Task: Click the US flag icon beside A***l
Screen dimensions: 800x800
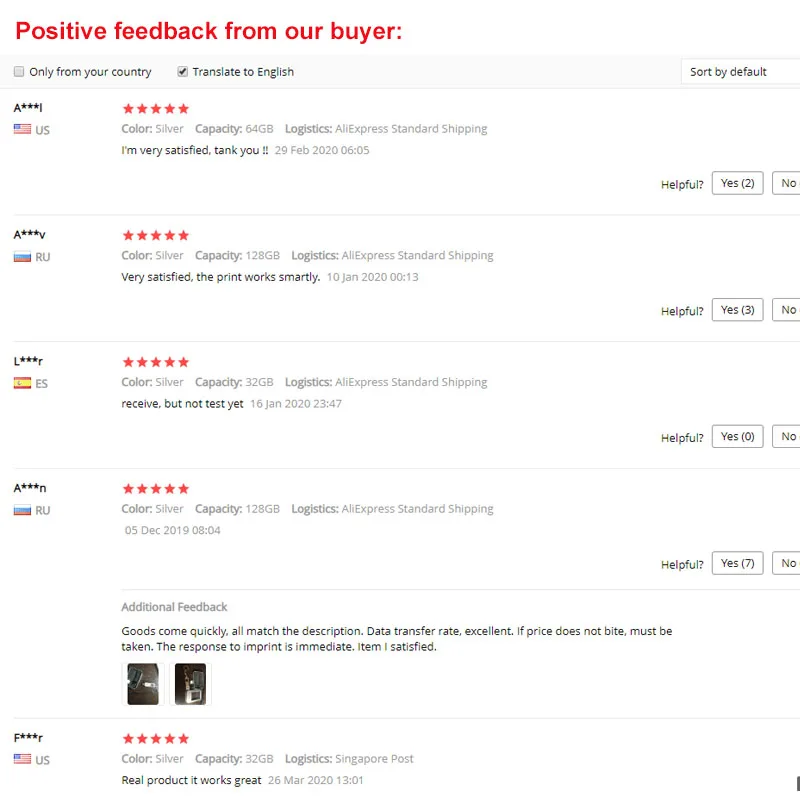Action: [x=22, y=129]
